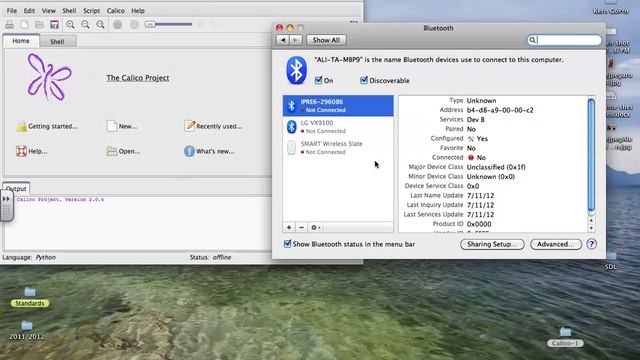
Task: Click the Zoom Out magnifier icon
Action: point(85,25)
